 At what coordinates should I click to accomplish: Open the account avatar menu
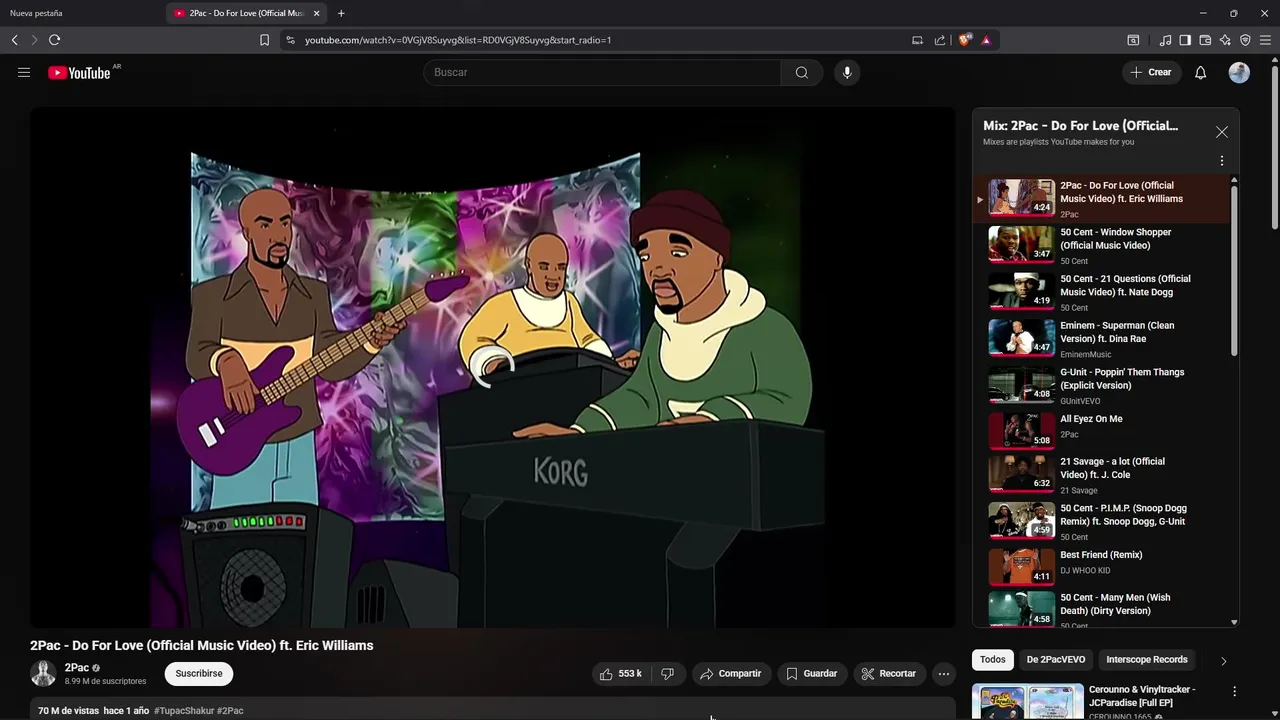1239,72
